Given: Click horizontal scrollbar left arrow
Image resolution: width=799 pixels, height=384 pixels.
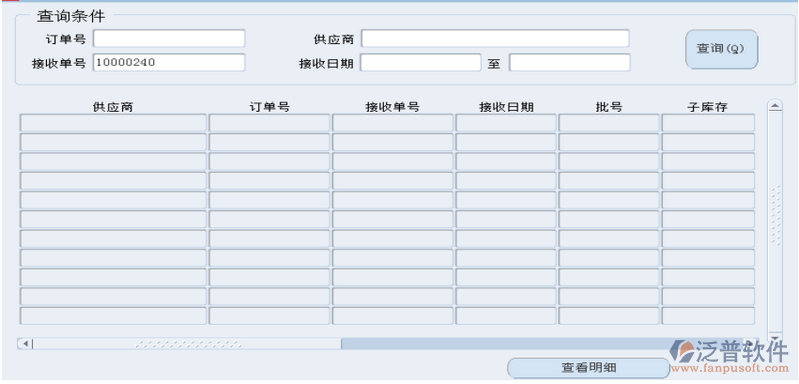Looking at the screenshot, I should 25,344.
